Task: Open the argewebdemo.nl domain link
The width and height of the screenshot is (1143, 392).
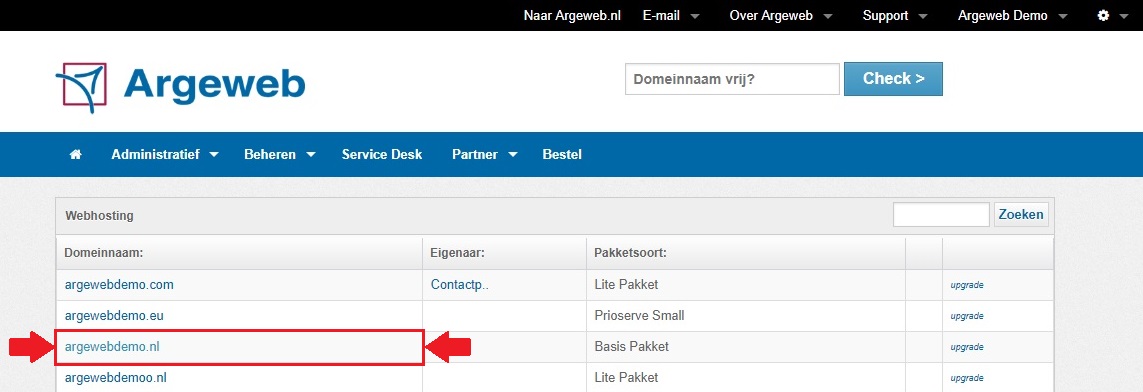Action: [112, 347]
